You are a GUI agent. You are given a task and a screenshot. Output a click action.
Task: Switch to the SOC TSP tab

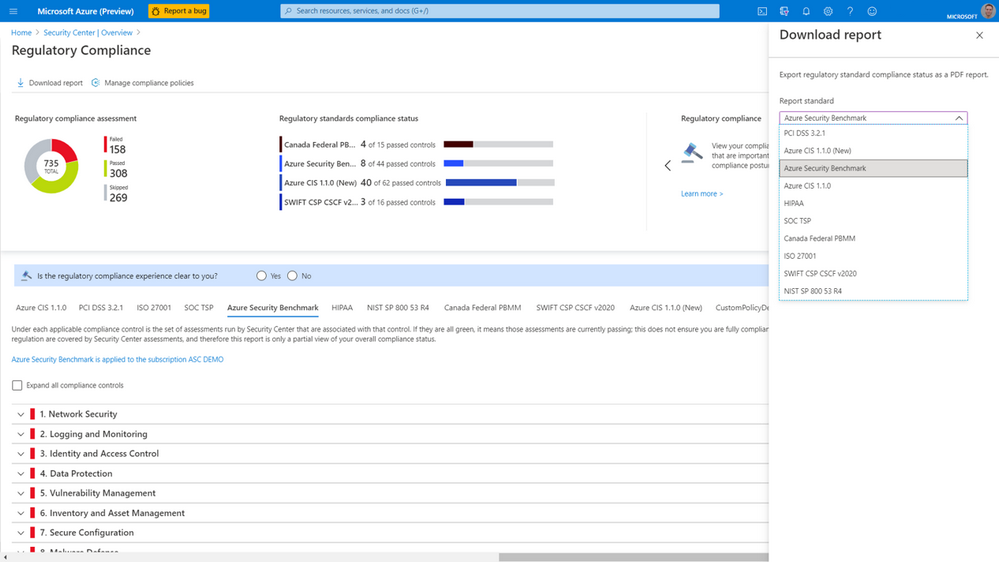click(x=199, y=308)
